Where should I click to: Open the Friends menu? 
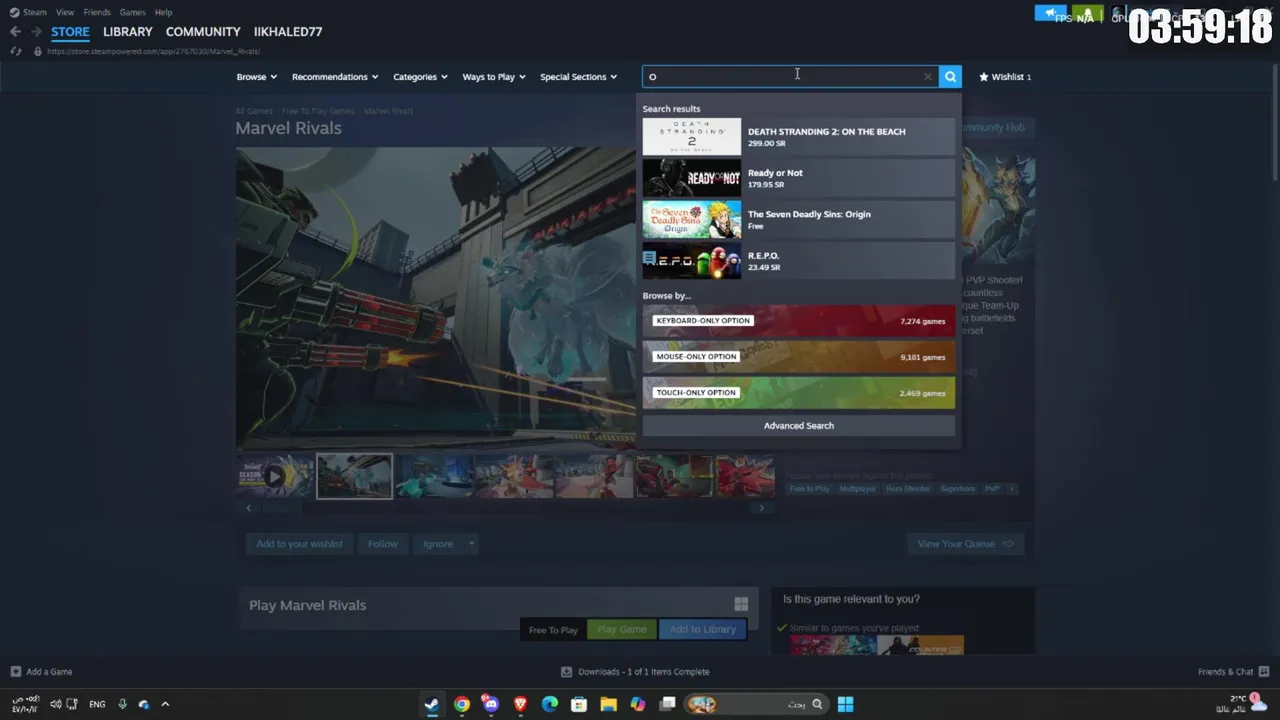click(97, 12)
